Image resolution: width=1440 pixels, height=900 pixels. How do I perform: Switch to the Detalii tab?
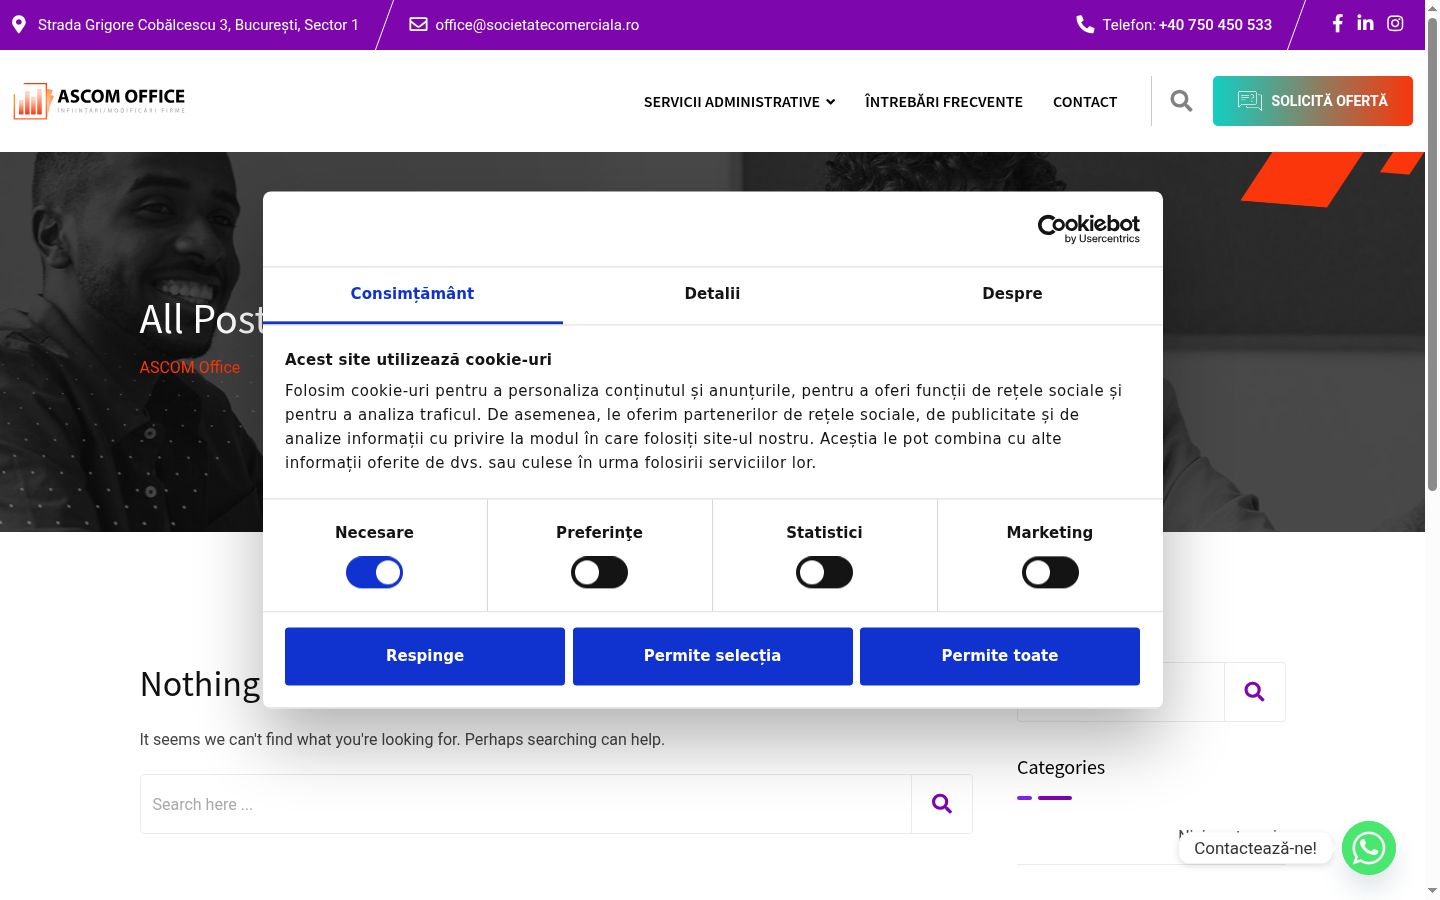712,294
